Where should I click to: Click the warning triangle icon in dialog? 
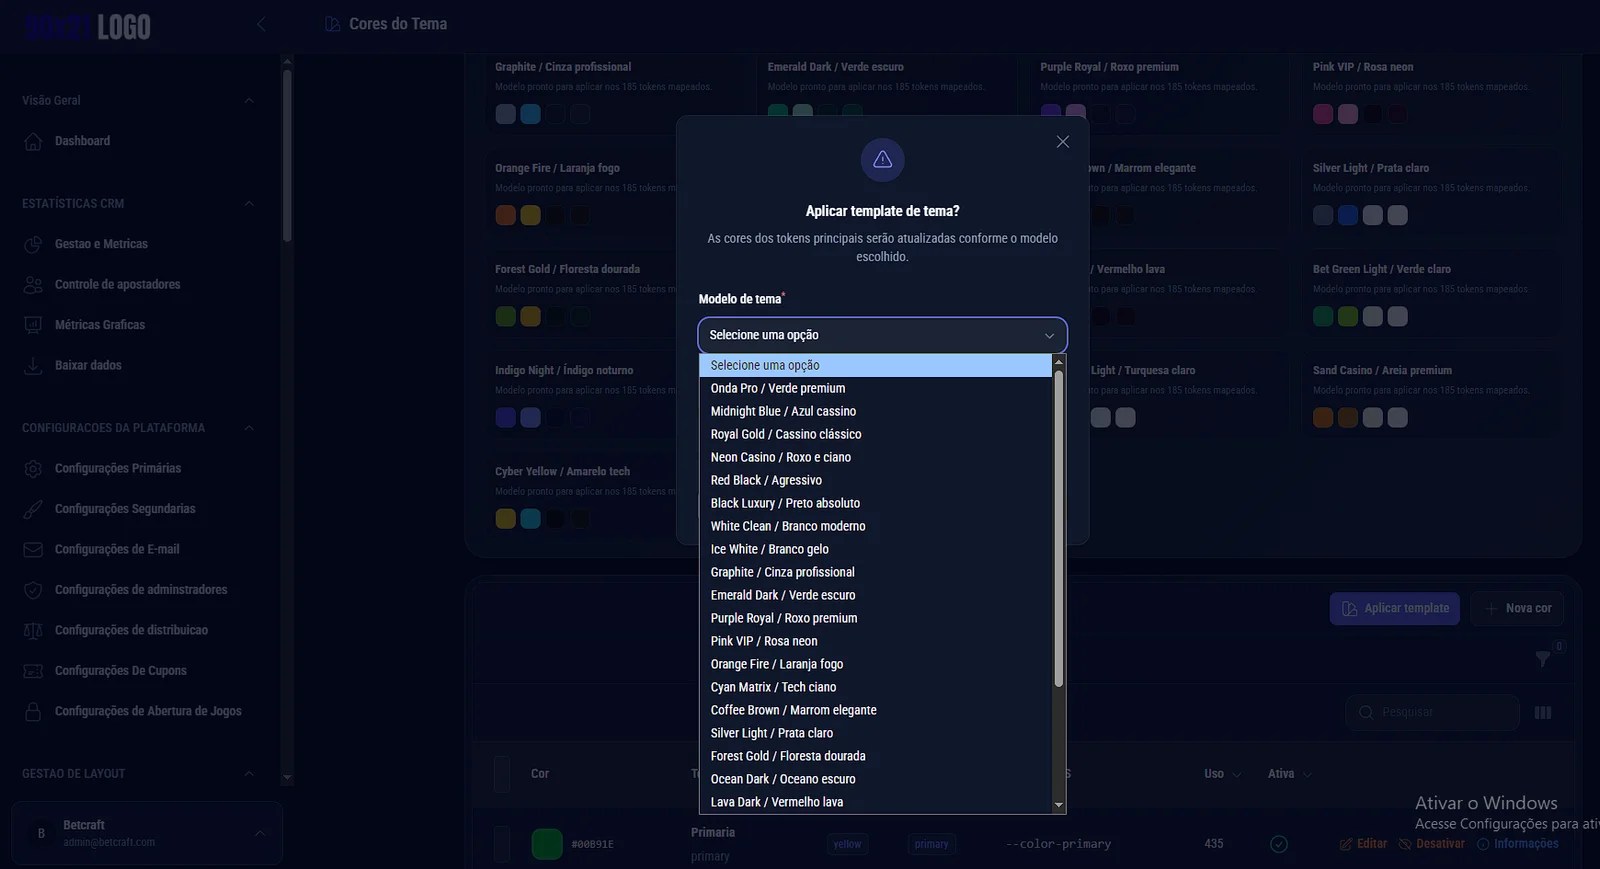click(882, 160)
